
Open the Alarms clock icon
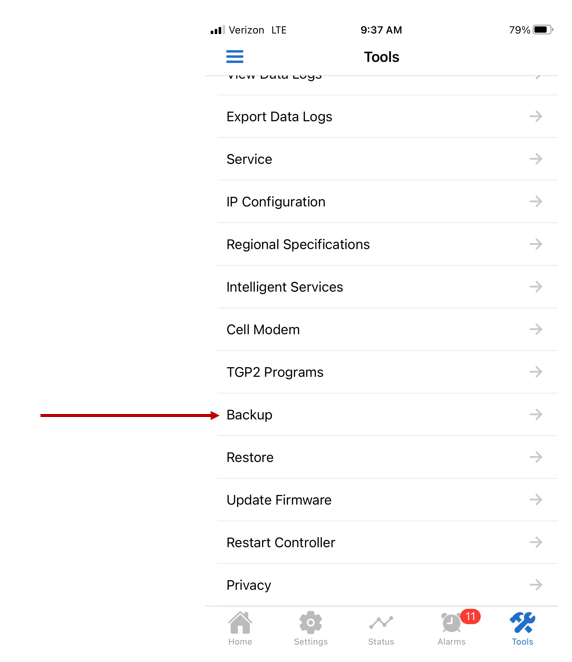pyautogui.click(x=451, y=623)
